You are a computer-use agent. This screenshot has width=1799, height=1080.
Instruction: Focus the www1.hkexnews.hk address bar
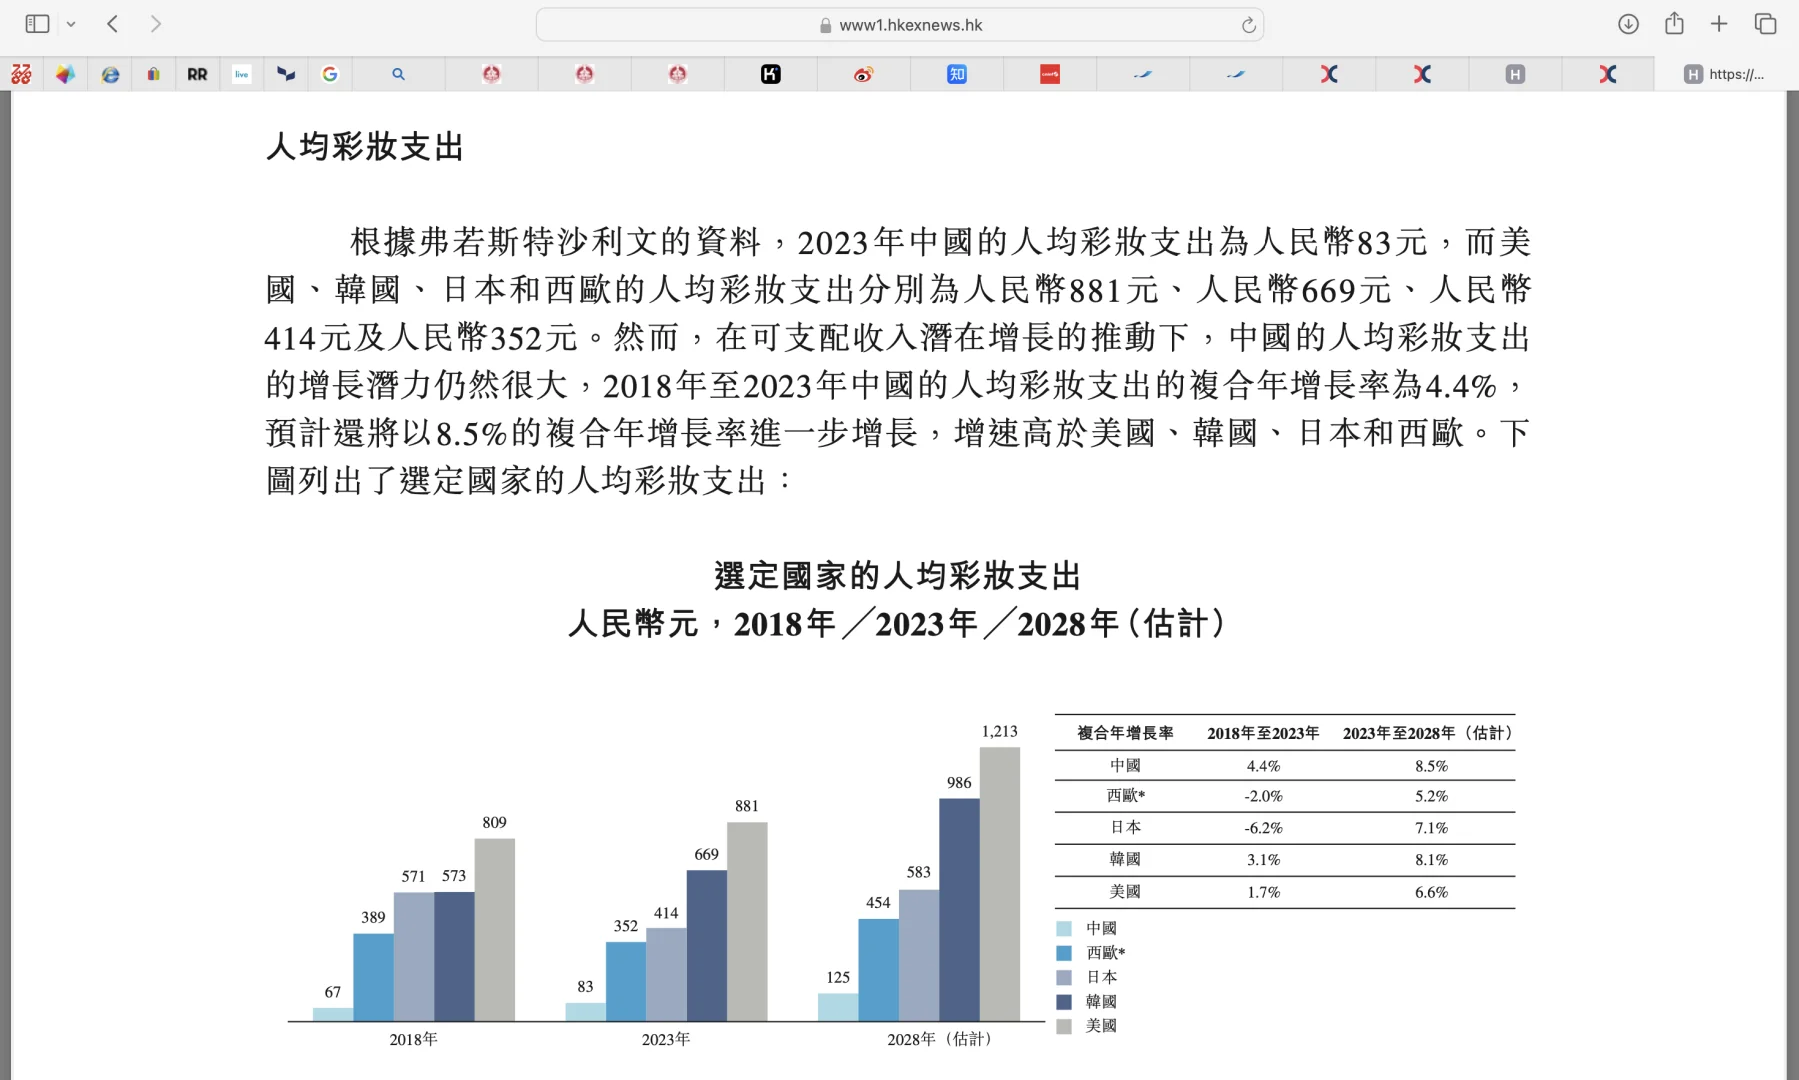pos(900,25)
